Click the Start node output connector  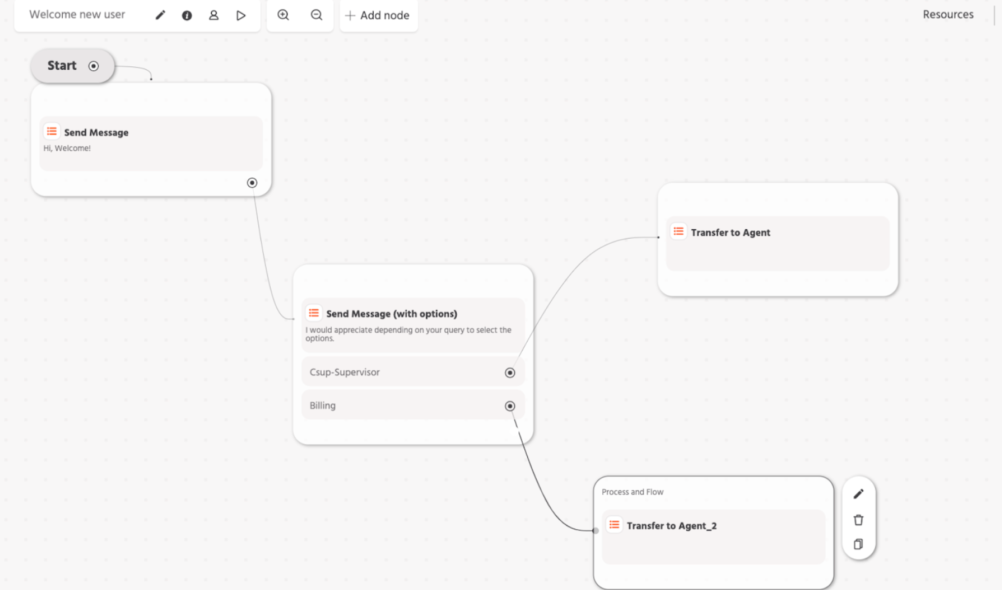coord(94,66)
